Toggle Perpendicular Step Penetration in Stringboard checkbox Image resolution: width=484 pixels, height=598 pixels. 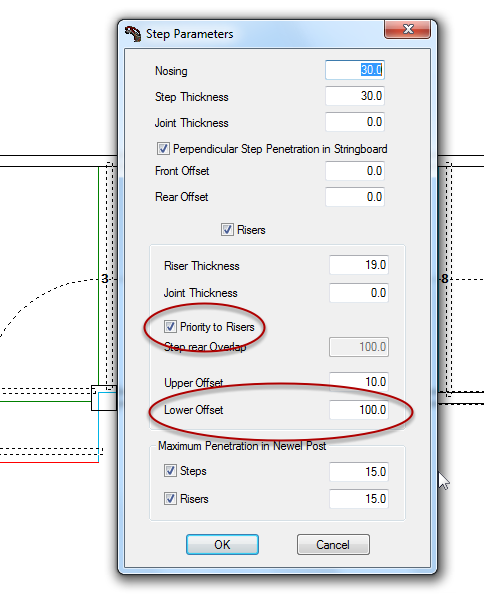click(x=163, y=148)
